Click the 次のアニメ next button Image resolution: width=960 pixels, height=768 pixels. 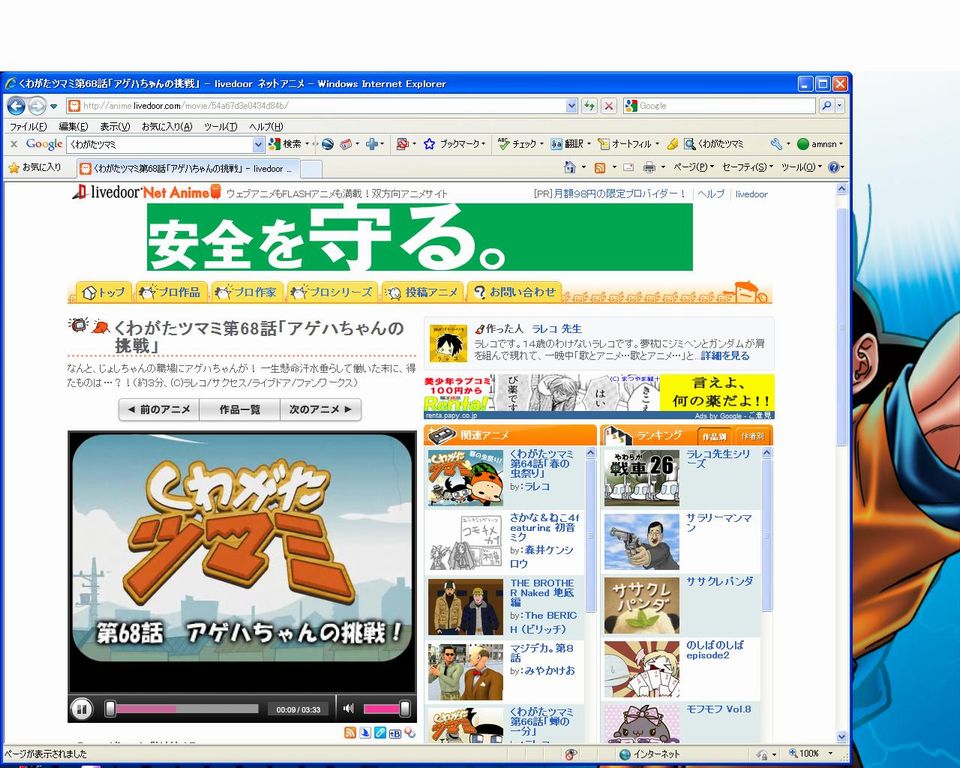[x=321, y=409]
